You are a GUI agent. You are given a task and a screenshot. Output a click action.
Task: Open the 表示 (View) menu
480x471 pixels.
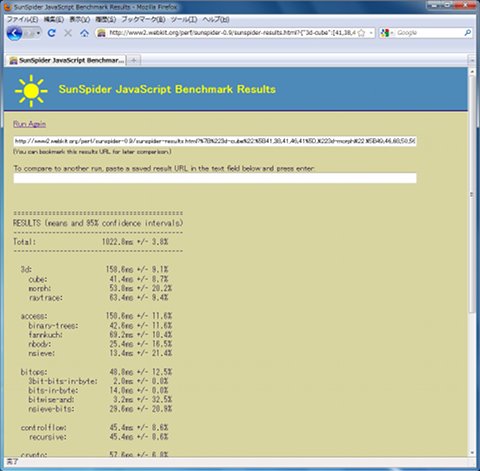(79, 20)
